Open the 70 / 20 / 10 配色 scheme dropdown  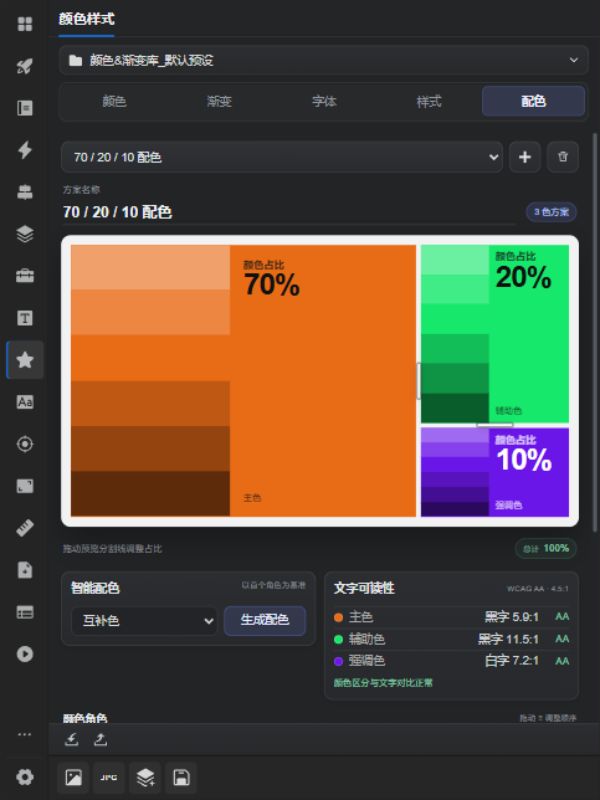pyautogui.click(x=282, y=157)
